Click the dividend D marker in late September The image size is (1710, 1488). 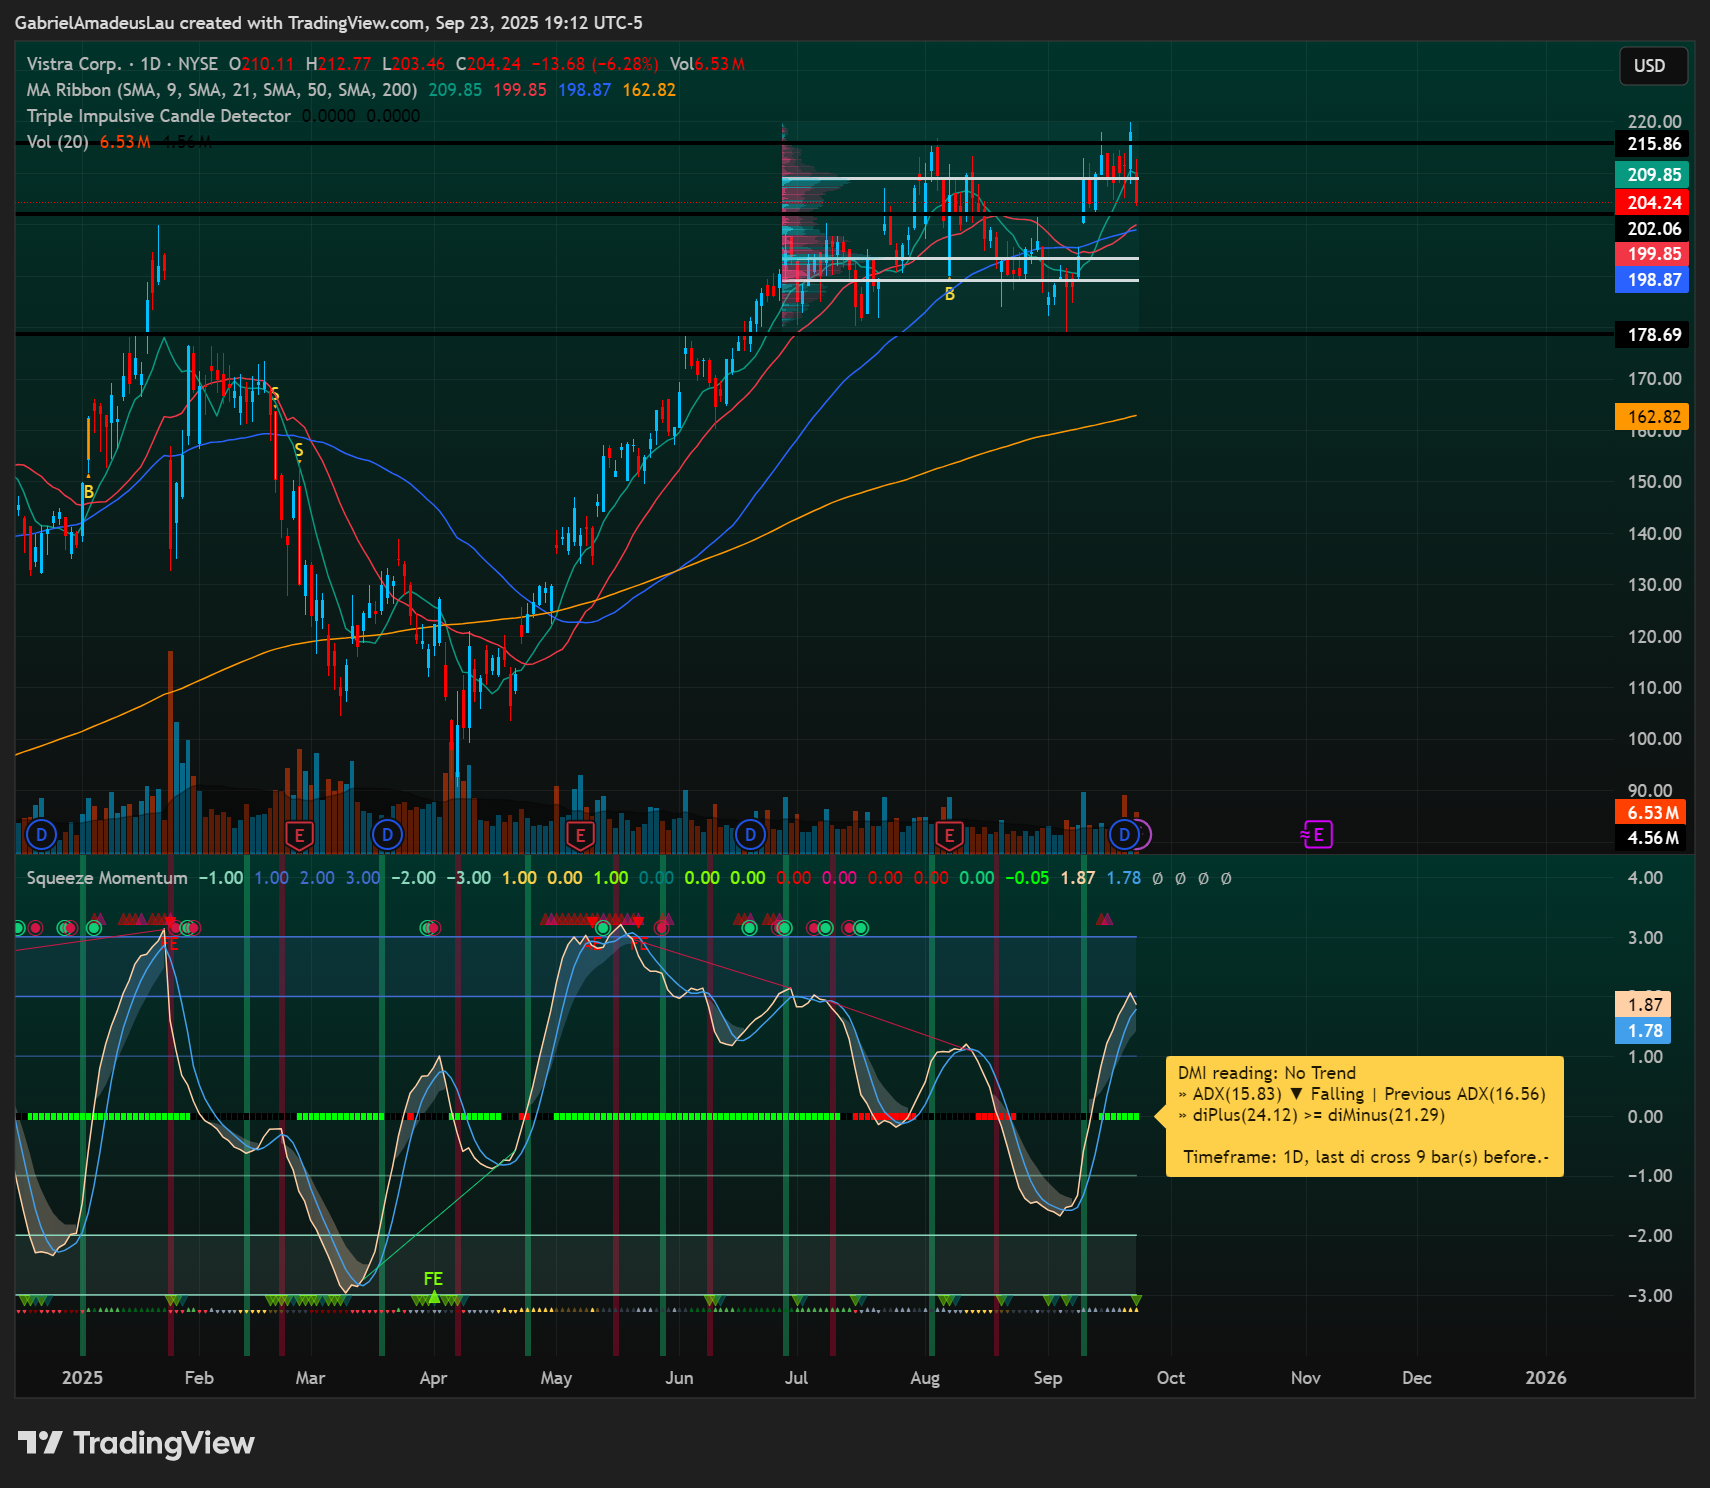click(x=1124, y=834)
